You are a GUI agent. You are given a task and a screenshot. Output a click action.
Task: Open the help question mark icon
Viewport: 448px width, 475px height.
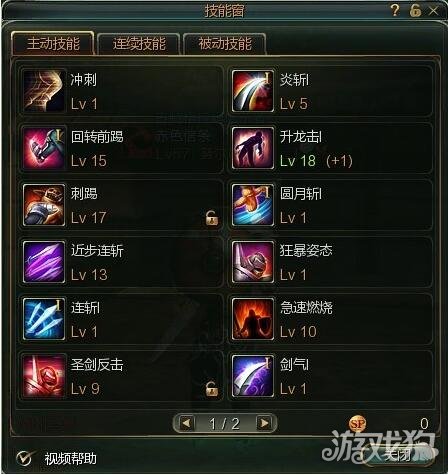click(x=395, y=10)
